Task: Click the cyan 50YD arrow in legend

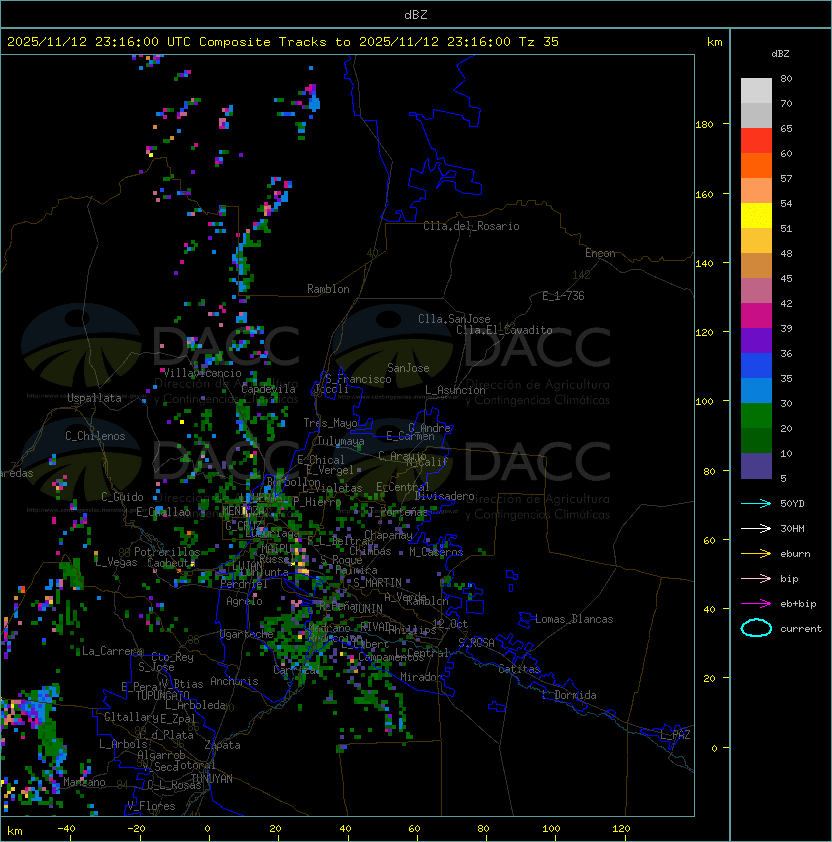Action: (756, 504)
